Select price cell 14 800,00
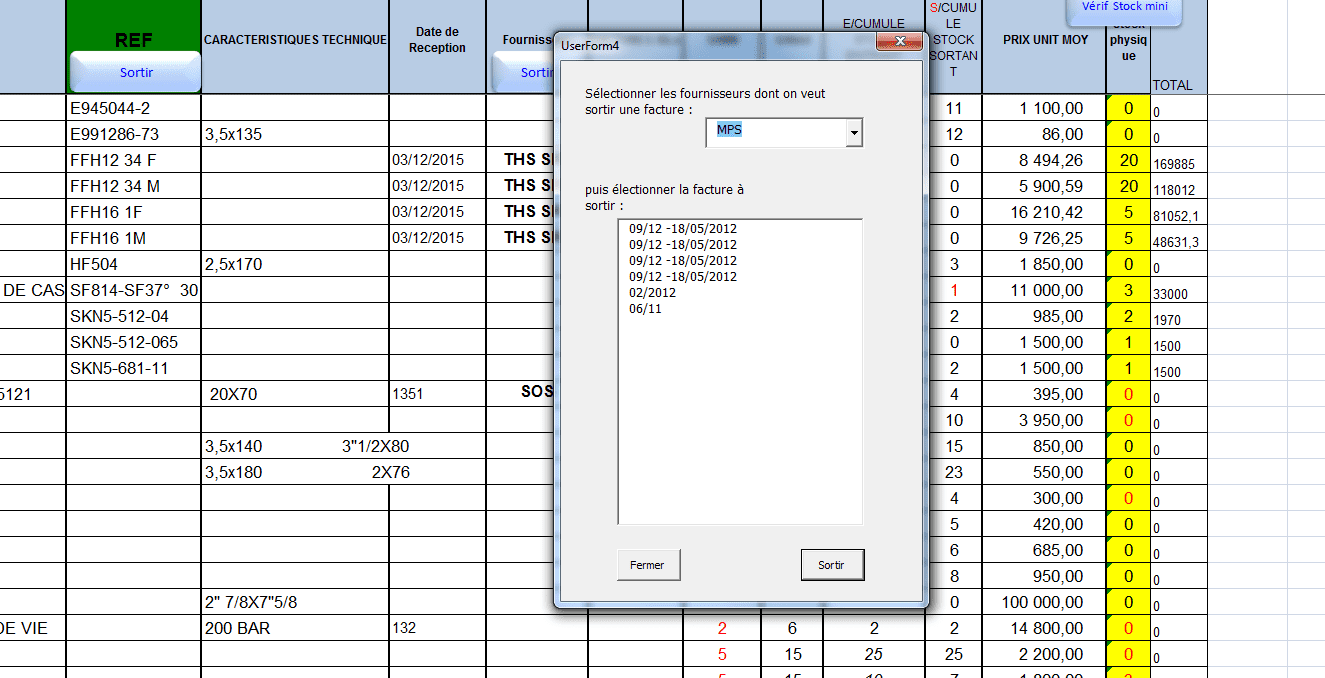 pos(1045,628)
